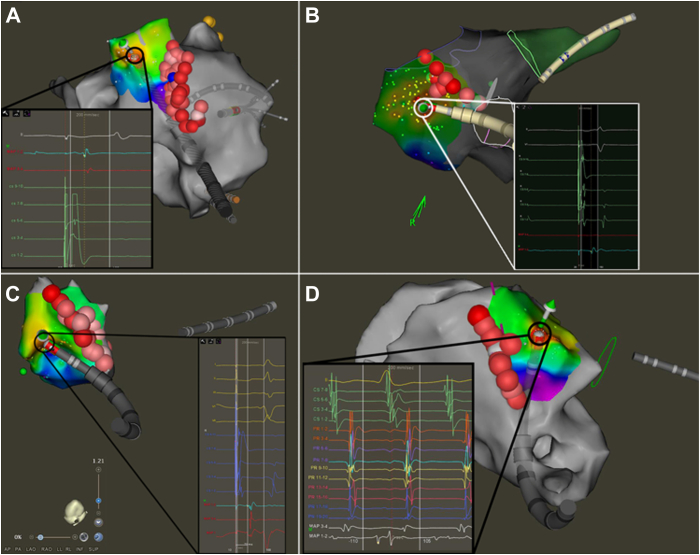Click the MAP 3-4 channel label in panel A

pyautogui.click(x=15, y=169)
